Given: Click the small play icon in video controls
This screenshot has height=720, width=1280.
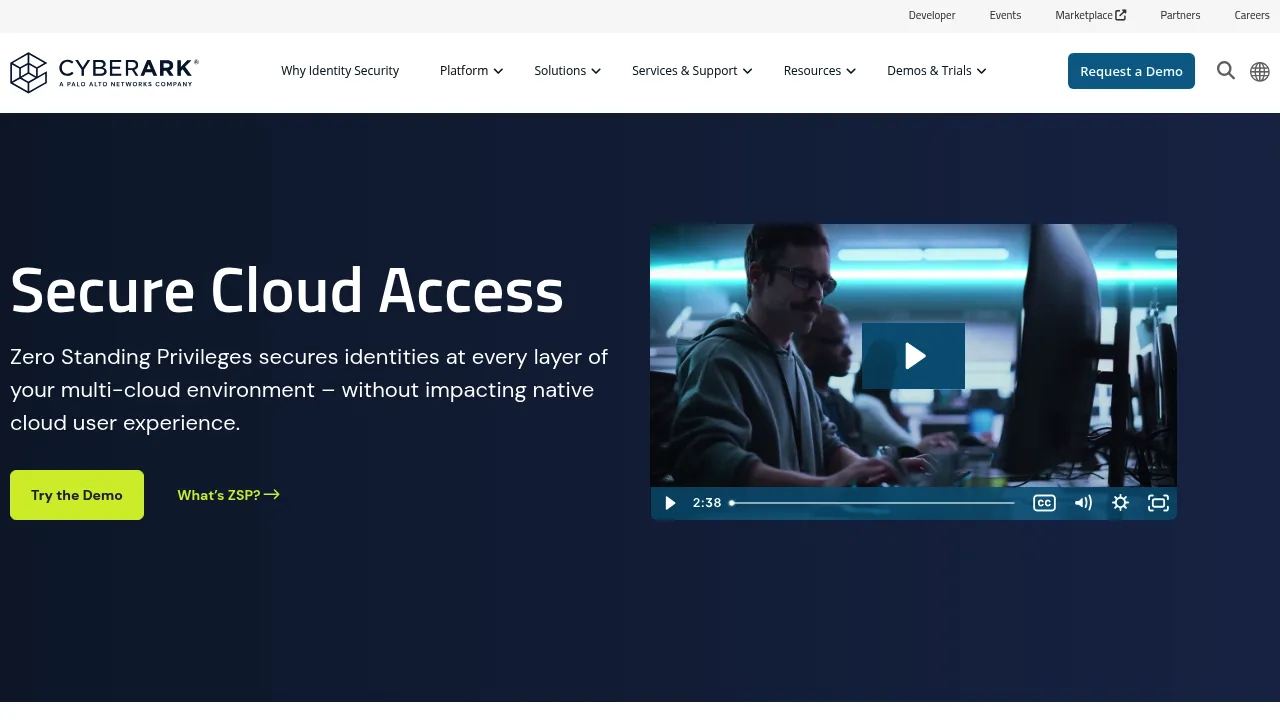Looking at the screenshot, I should (x=670, y=503).
